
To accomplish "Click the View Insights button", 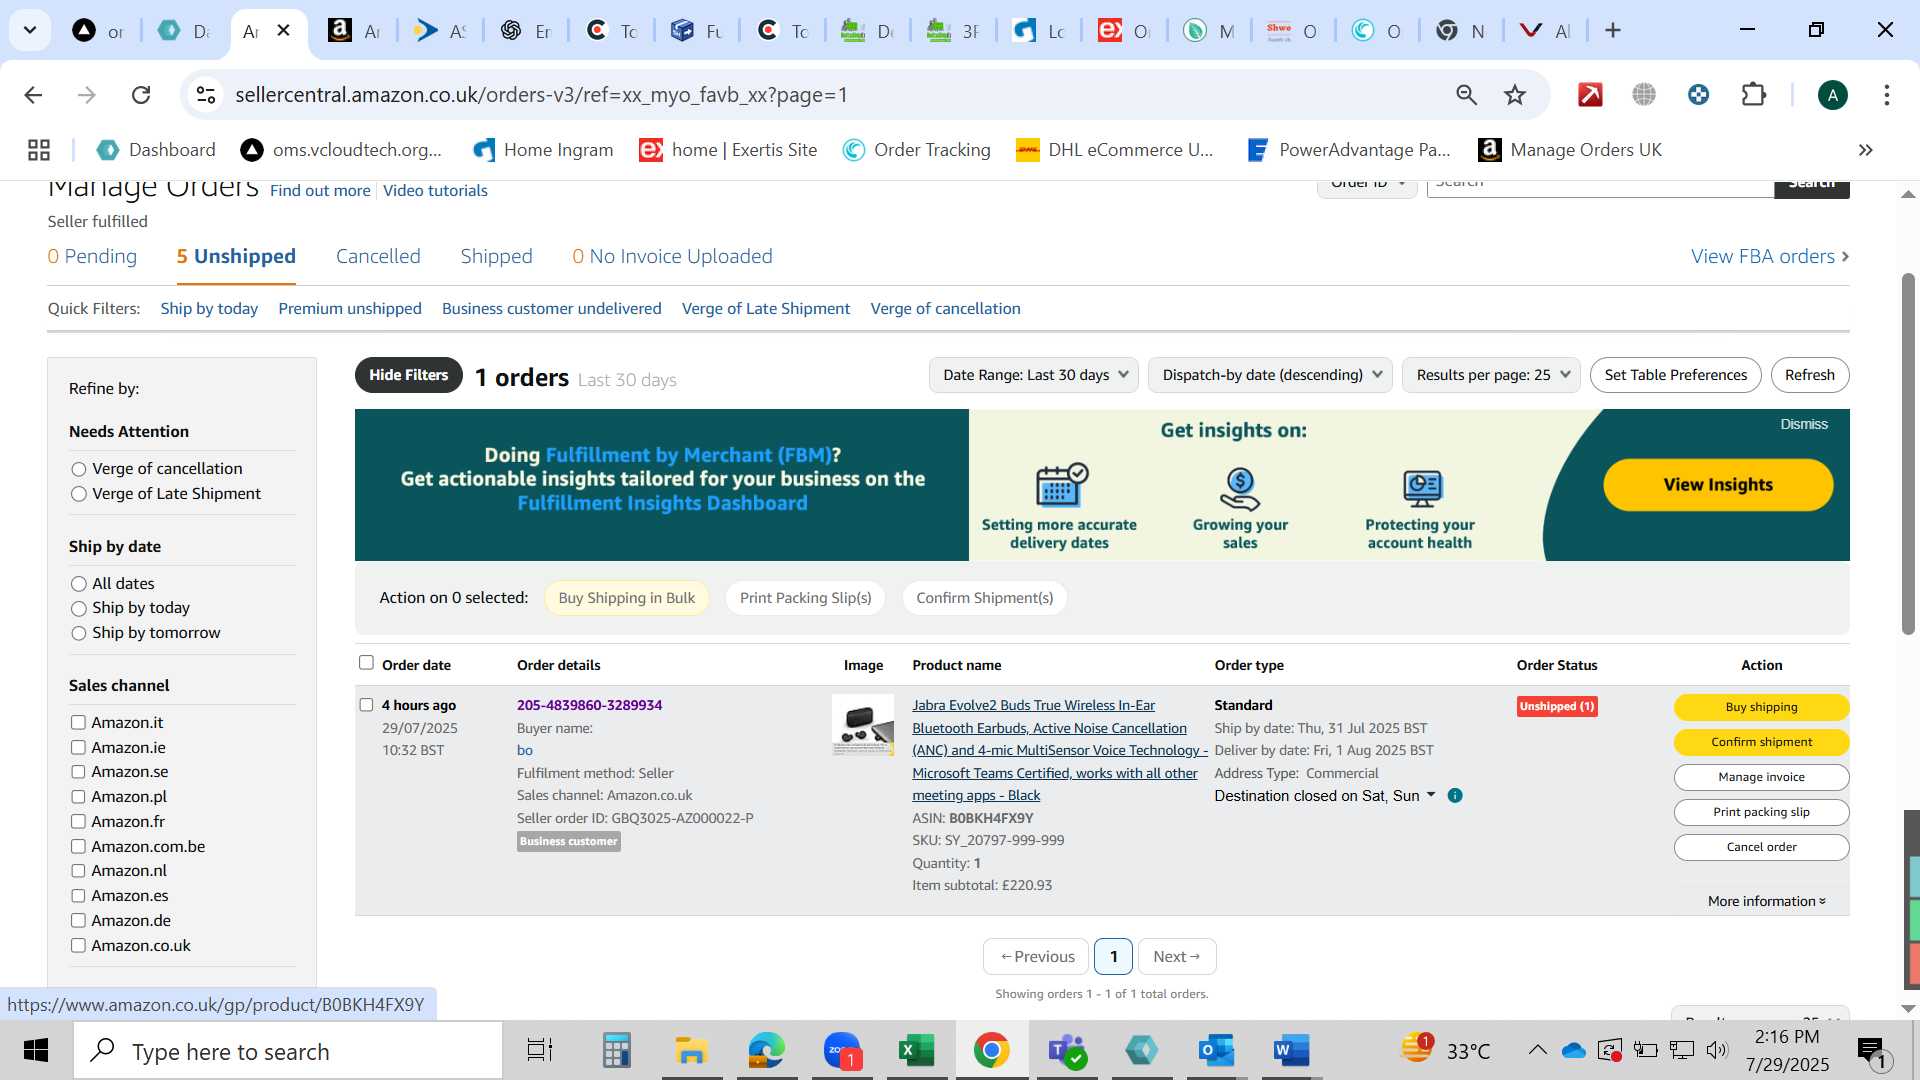I will pos(1718,485).
